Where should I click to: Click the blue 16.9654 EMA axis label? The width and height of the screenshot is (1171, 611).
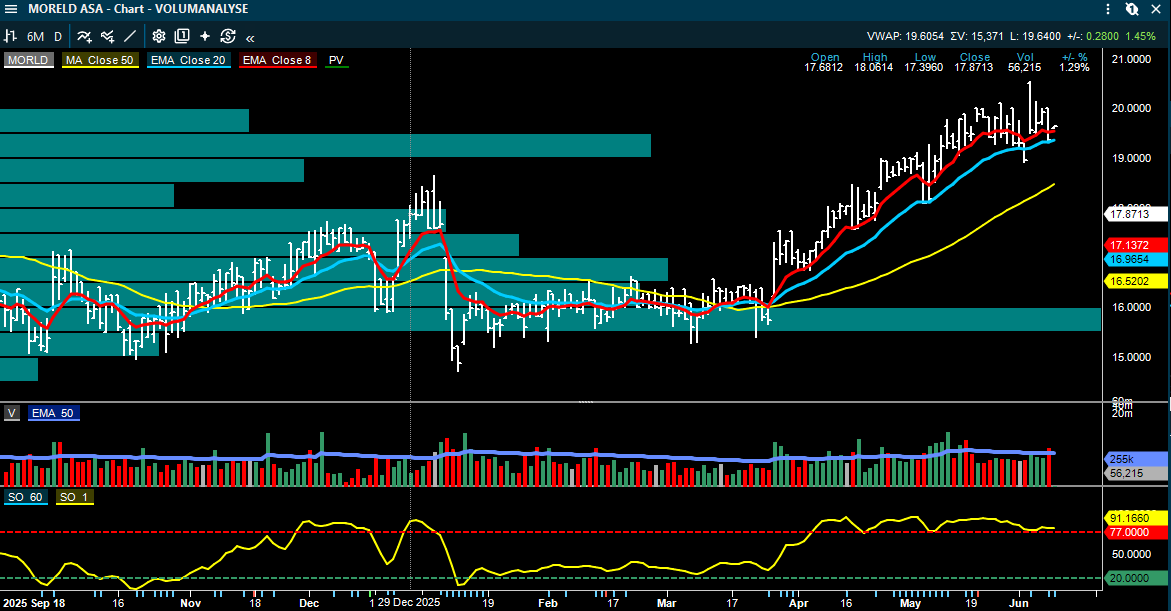(1135, 259)
